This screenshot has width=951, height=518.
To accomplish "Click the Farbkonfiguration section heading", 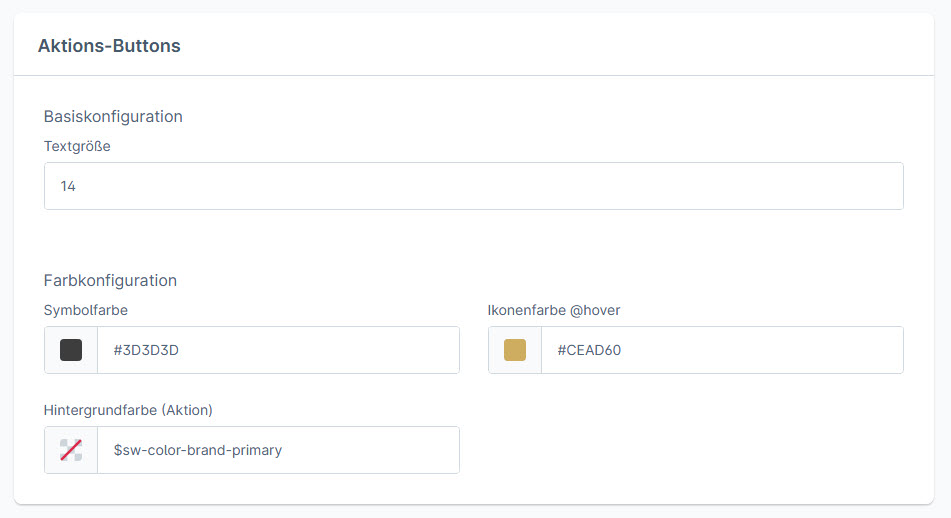I will [x=110, y=280].
